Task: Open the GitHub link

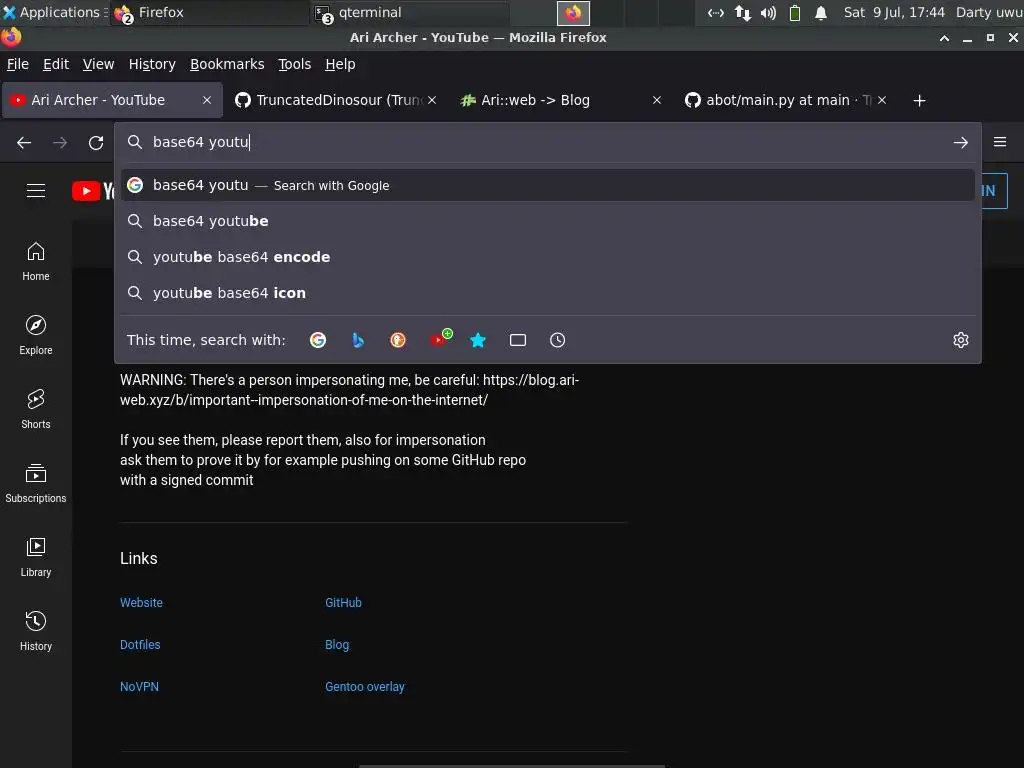Action: 344,603
